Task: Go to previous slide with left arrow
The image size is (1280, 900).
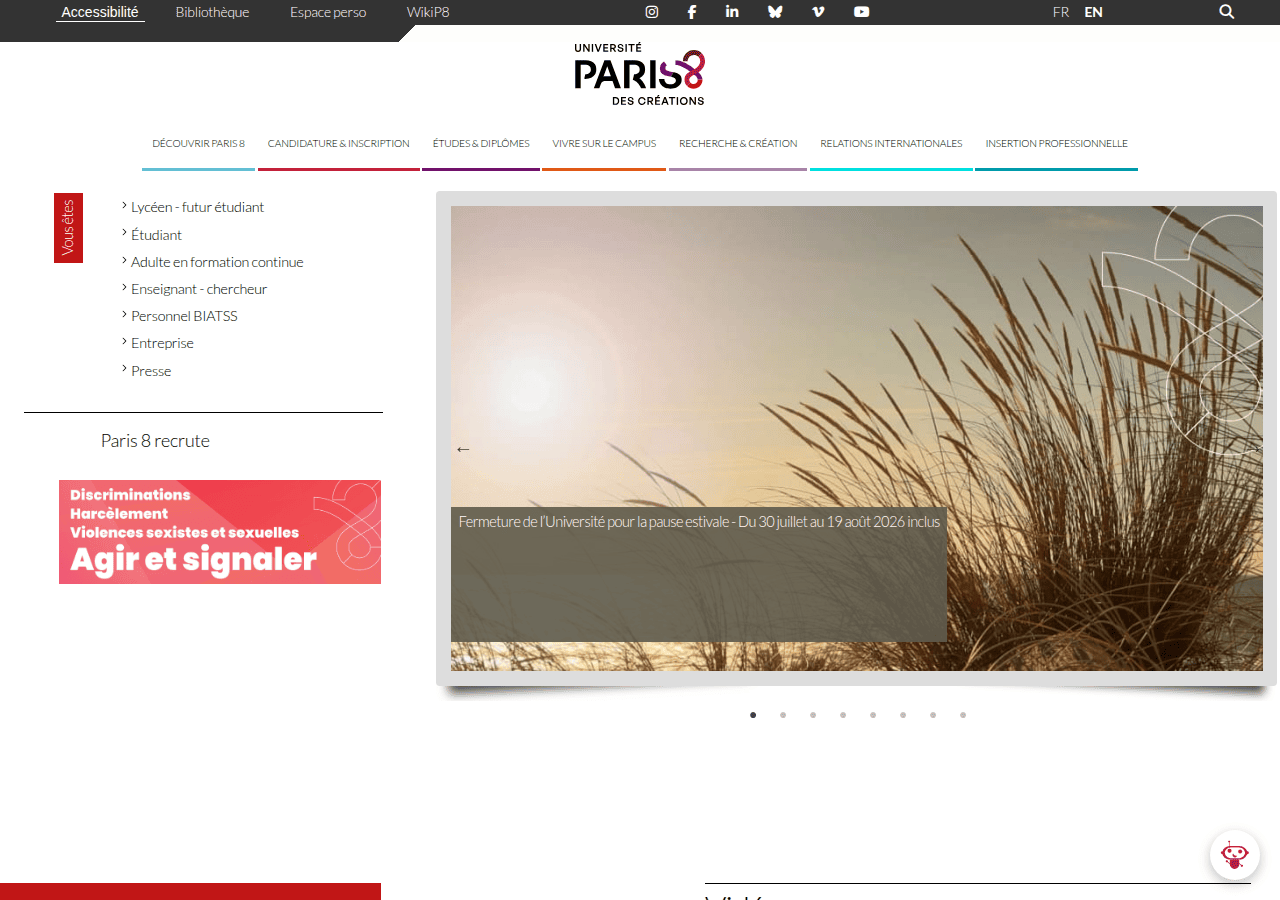Action: pyautogui.click(x=463, y=450)
